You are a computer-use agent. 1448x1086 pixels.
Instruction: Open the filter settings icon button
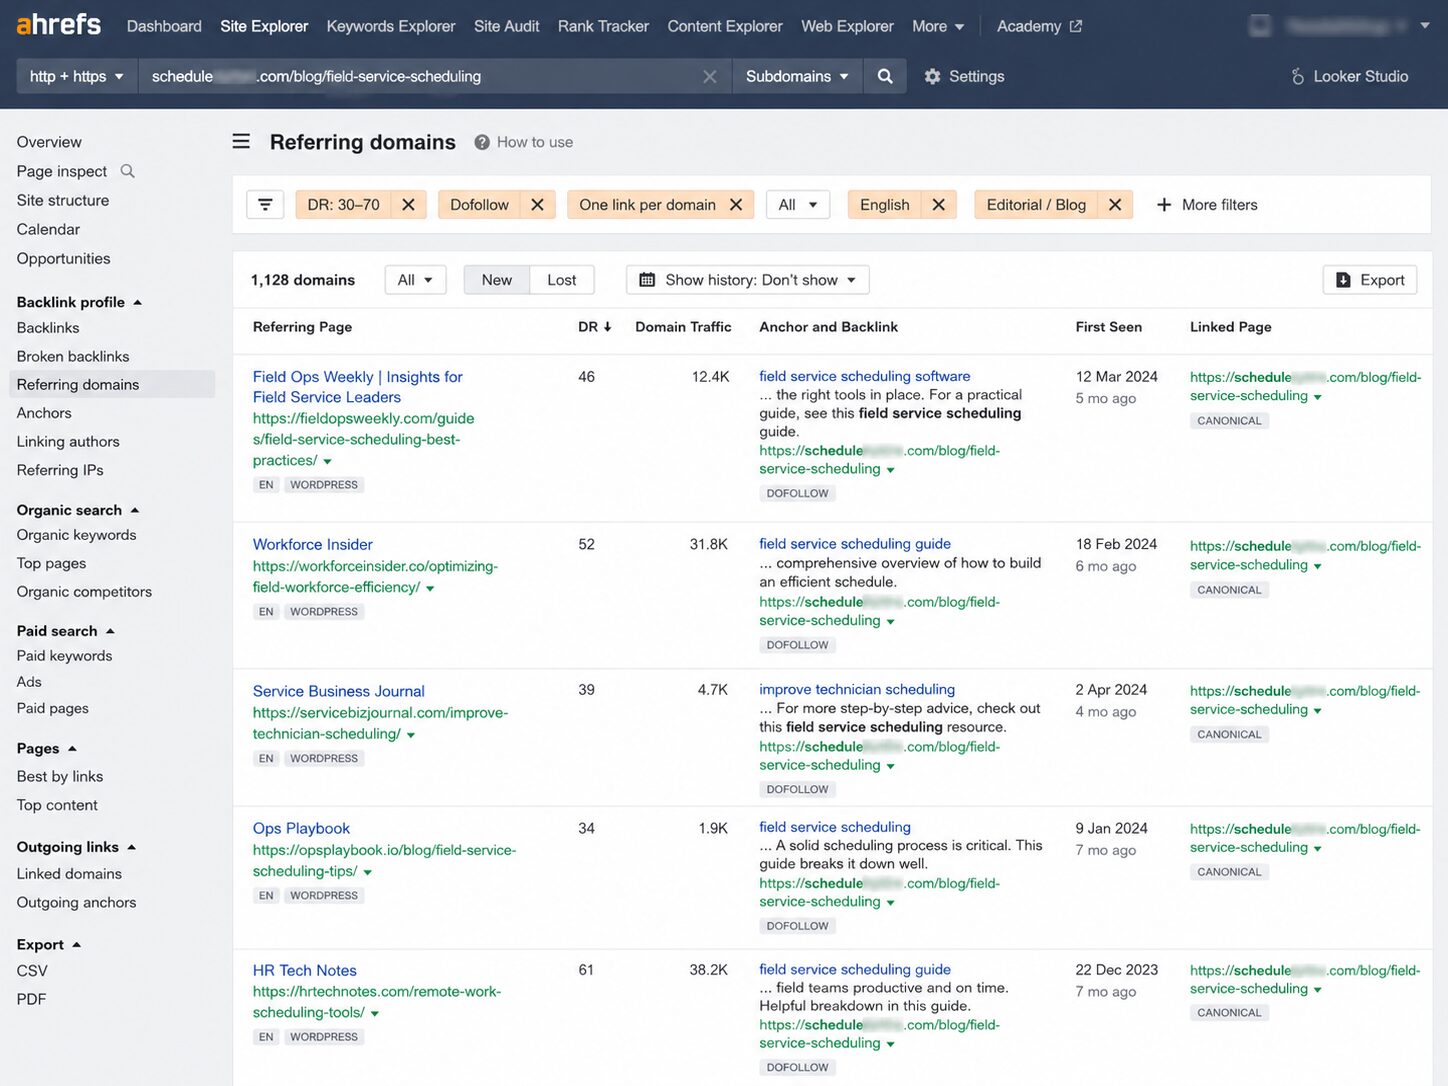(x=265, y=204)
